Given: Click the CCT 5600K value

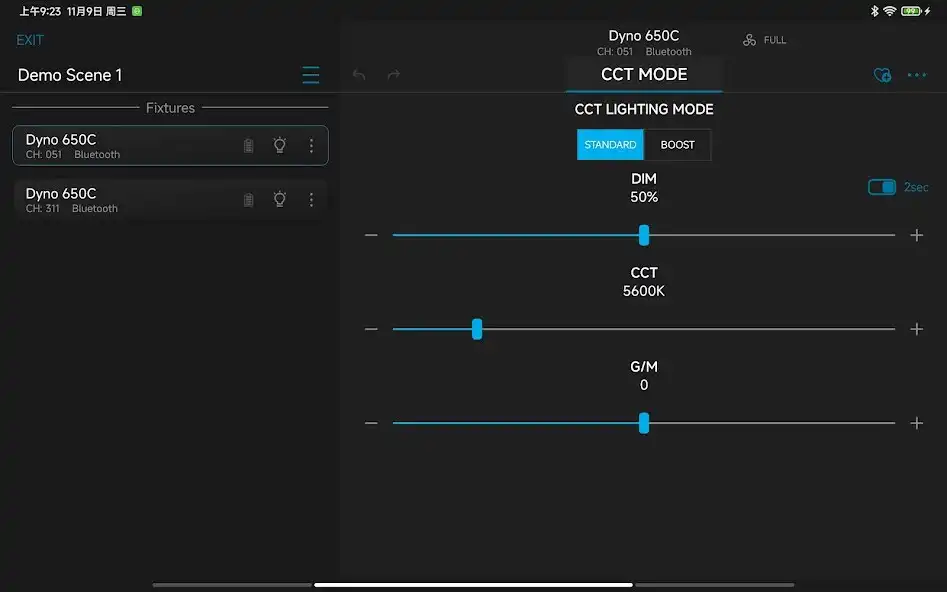Looking at the screenshot, I should tap(644, 291).
